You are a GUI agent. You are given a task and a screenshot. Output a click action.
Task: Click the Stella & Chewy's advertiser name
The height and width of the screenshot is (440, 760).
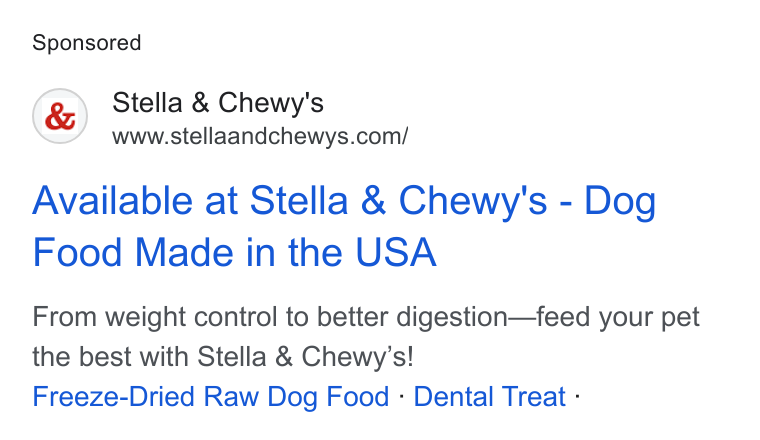coord(218,103)
